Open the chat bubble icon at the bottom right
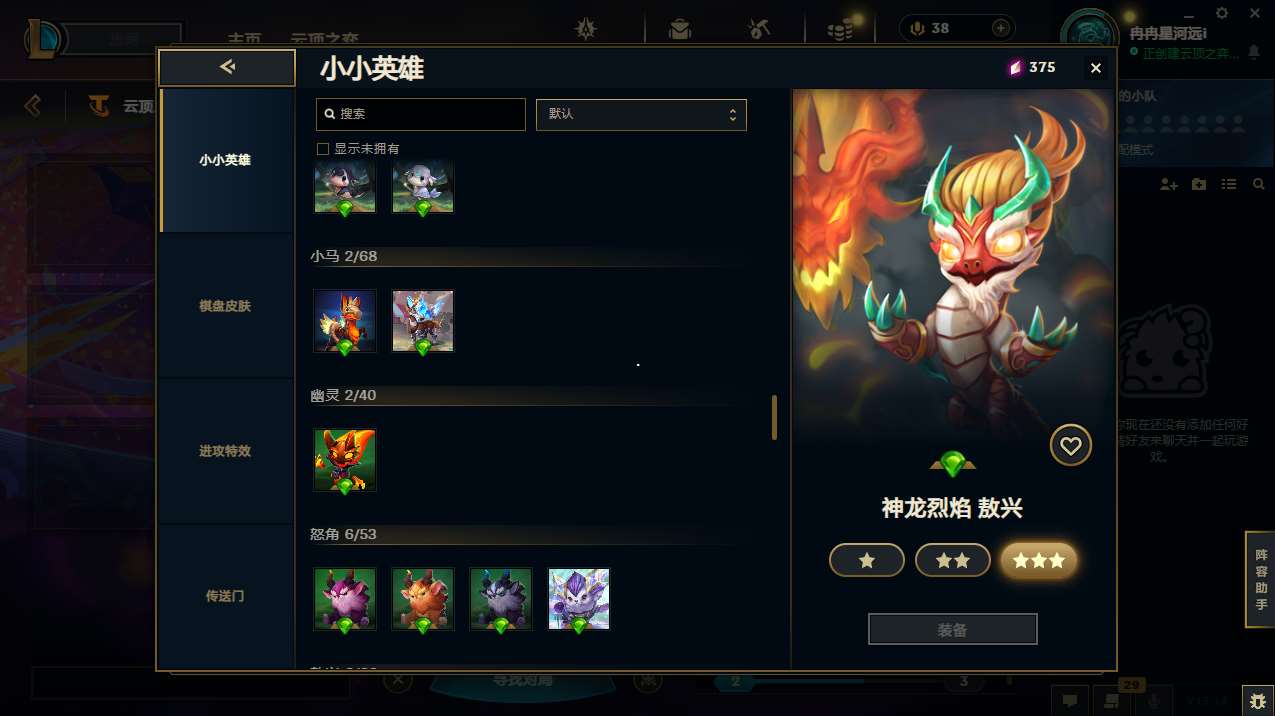 pyautogui.click(x=1069, y=701)
